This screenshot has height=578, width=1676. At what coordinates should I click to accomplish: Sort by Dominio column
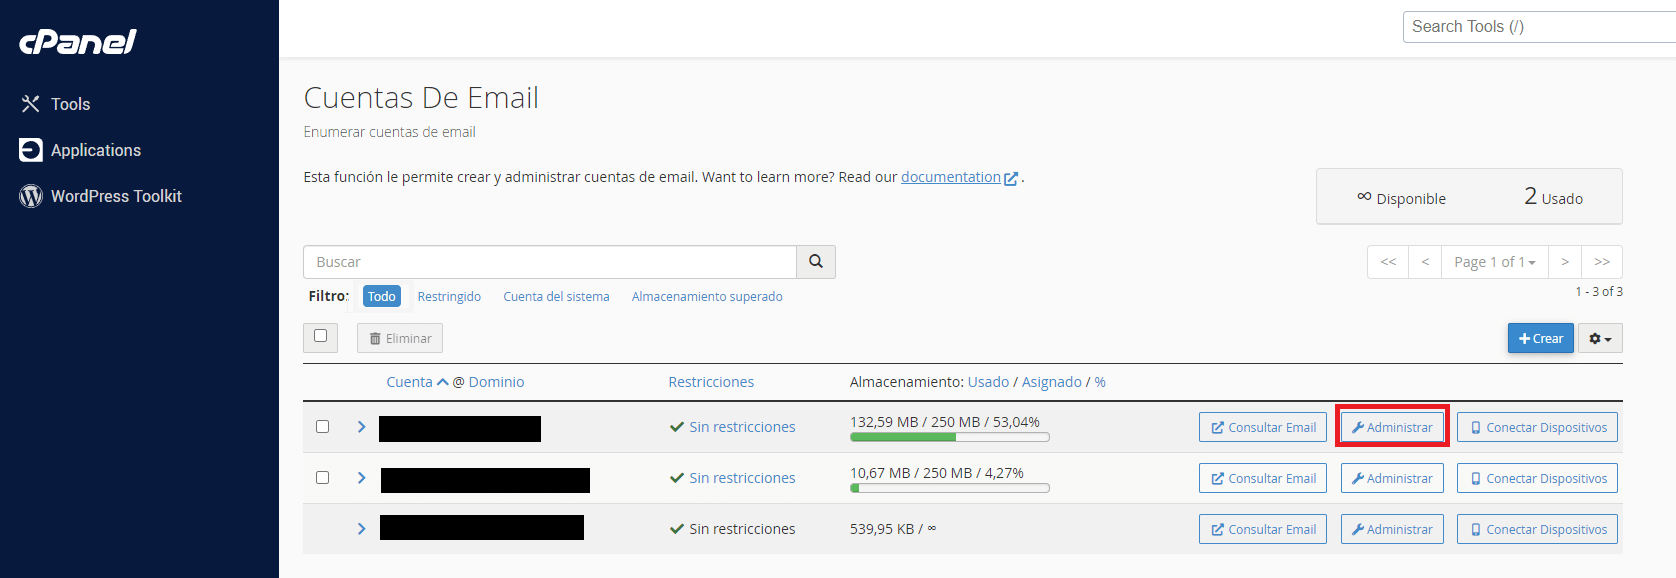496,382
